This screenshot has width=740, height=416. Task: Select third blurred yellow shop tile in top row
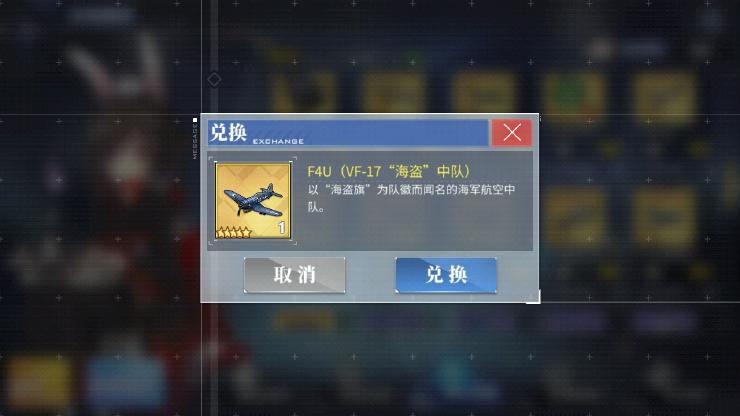pyautogui.click(x=484, y=93)
